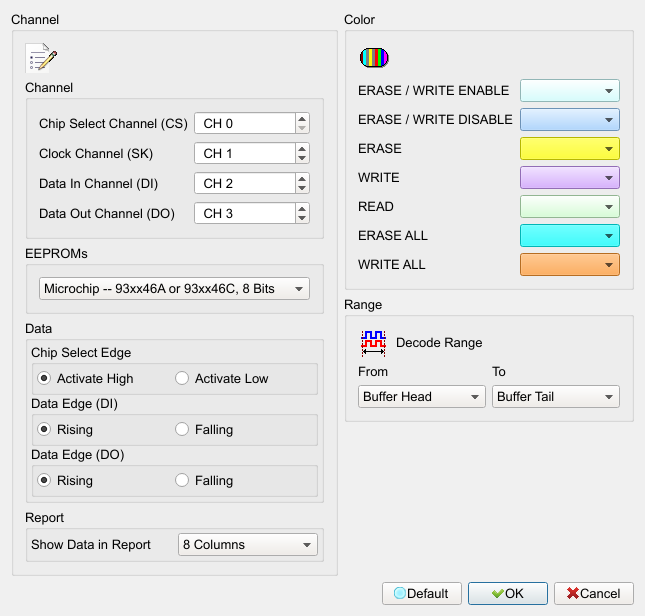The width and height of the screenshot is (645, 616).
Task: Step up the Data In Channel (DI)
Action: click(302, 179)
